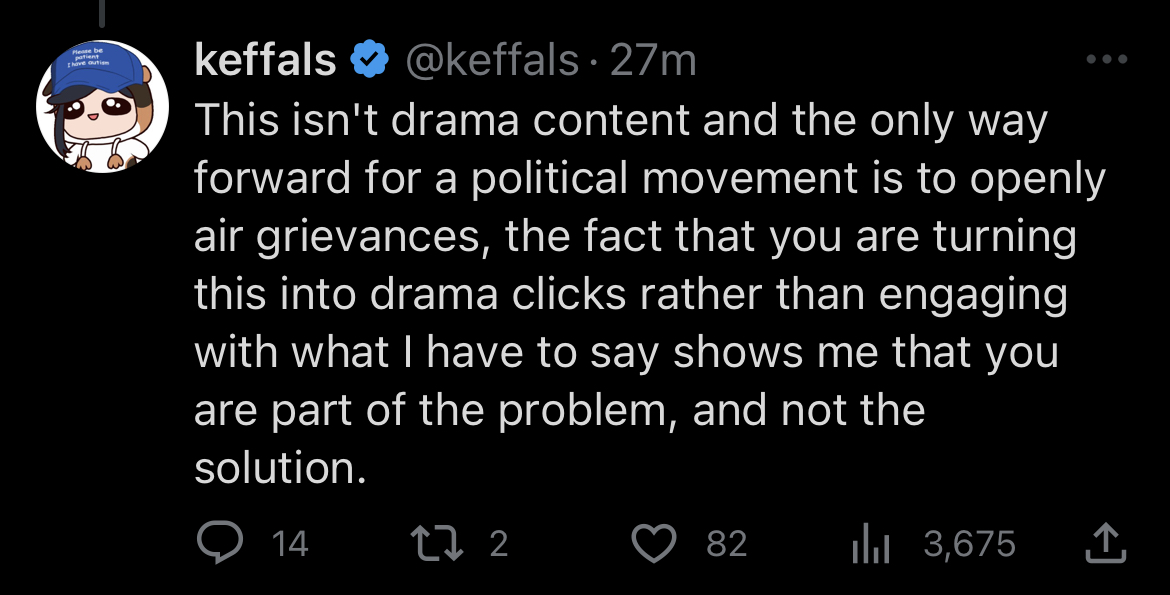Click the 'are part of the problem' text line
1170x595 pixels.
(x=437, y=411)
